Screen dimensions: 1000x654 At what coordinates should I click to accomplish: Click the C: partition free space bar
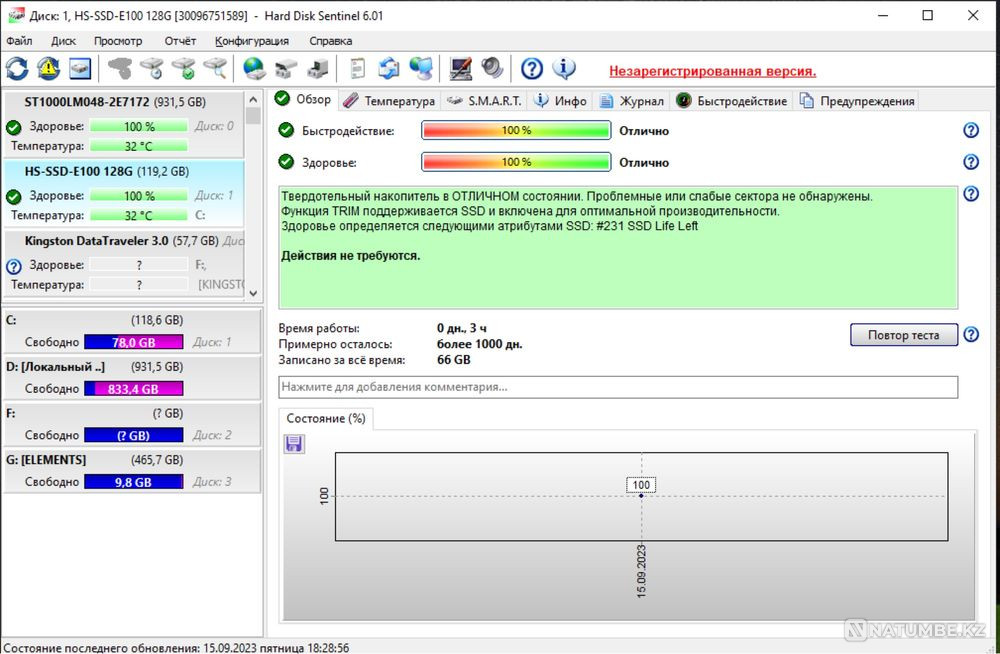click(133, 342)
